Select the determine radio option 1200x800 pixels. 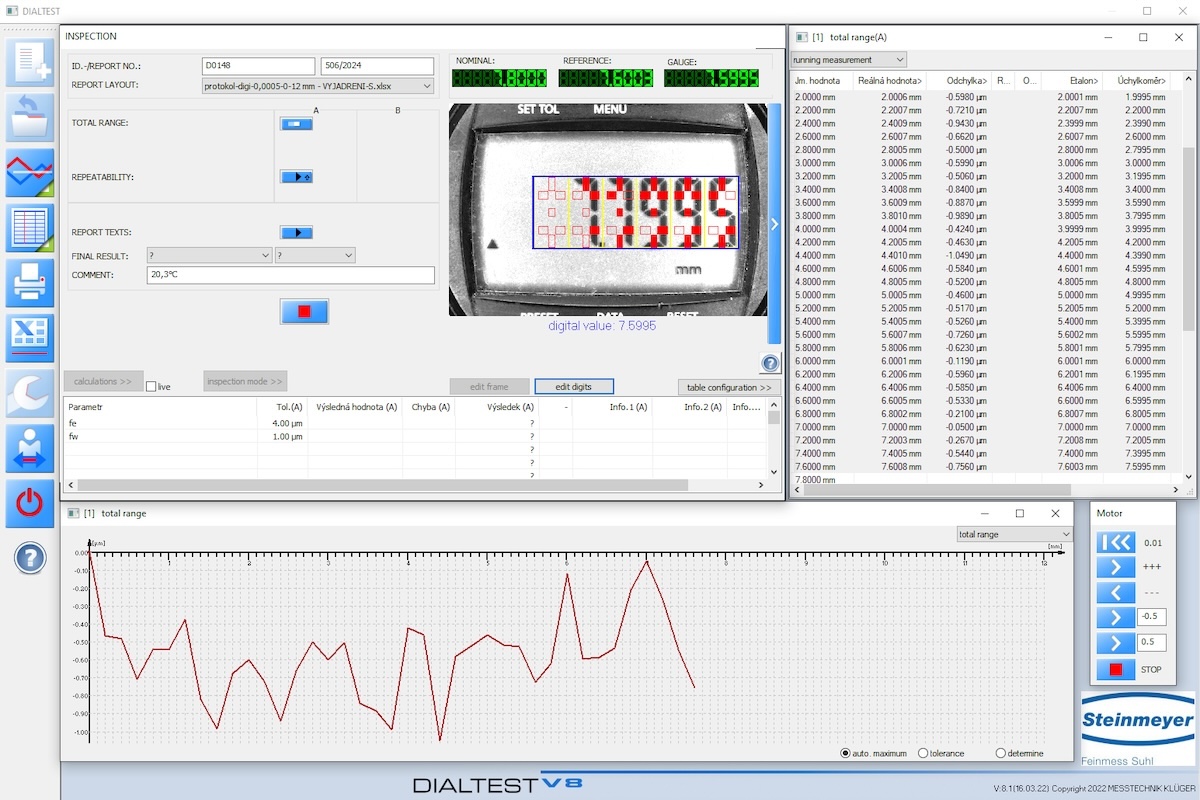pyautogui.click(x=1001, y=753)
